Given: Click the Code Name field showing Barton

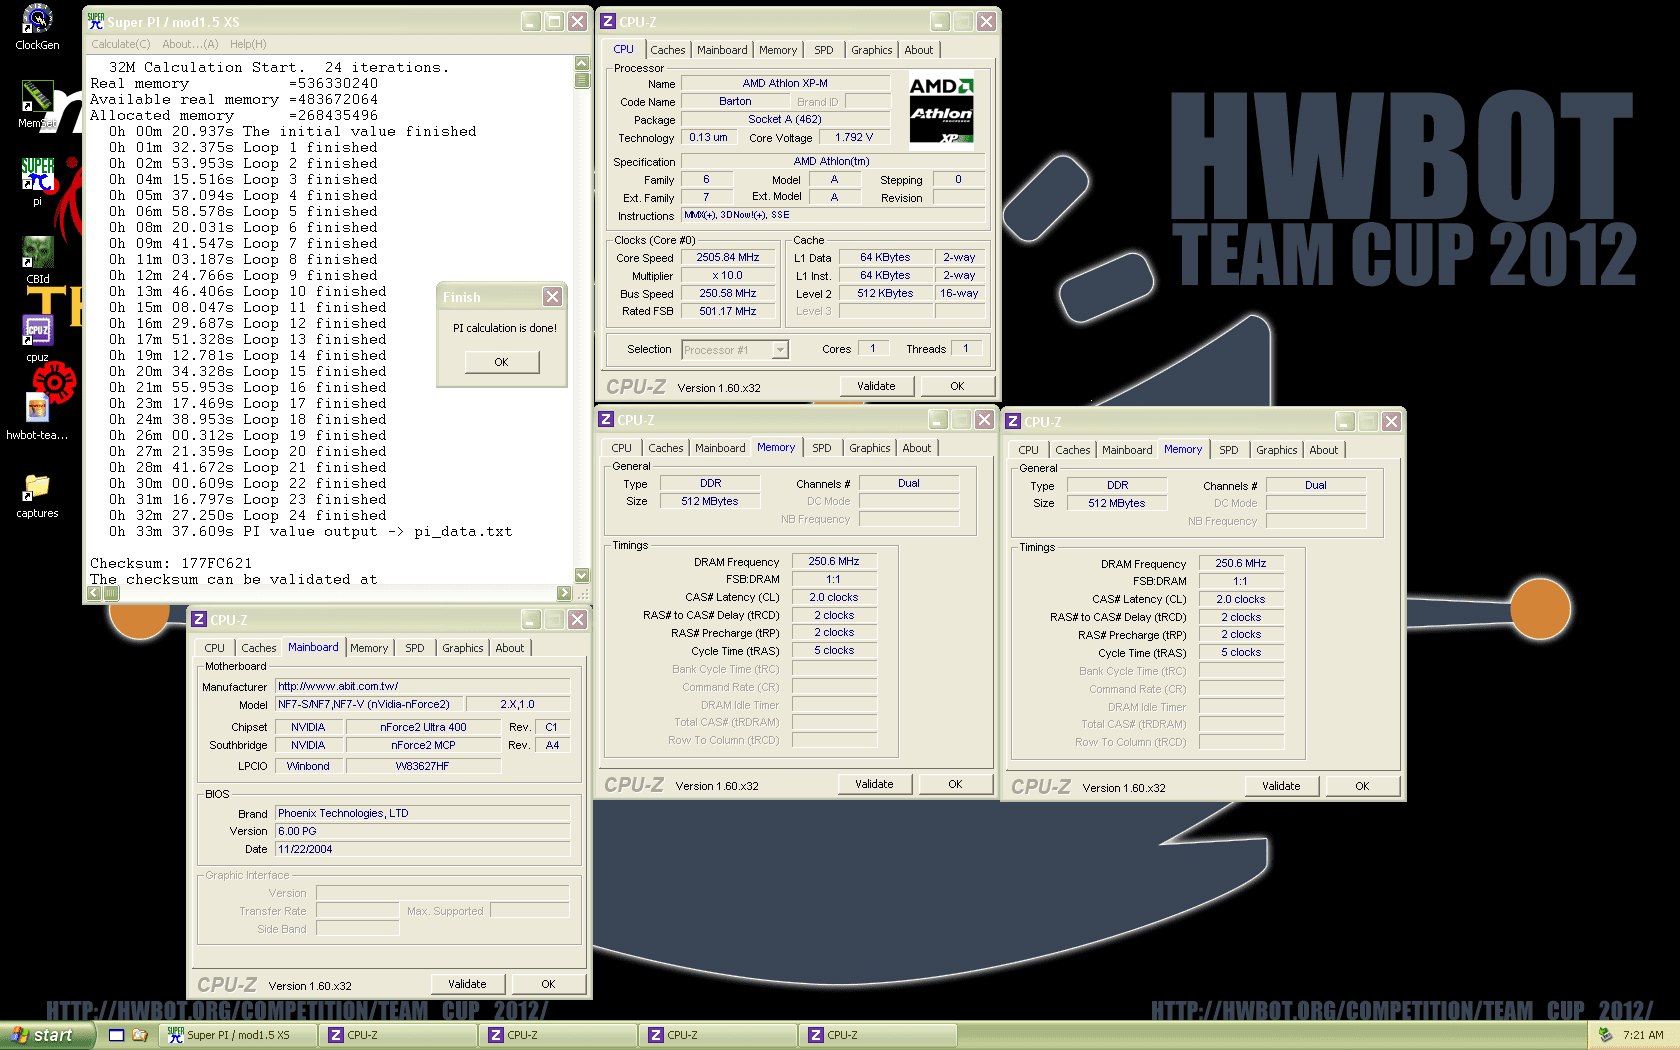Looking at the screenshot, I should [x=735, y=101].
